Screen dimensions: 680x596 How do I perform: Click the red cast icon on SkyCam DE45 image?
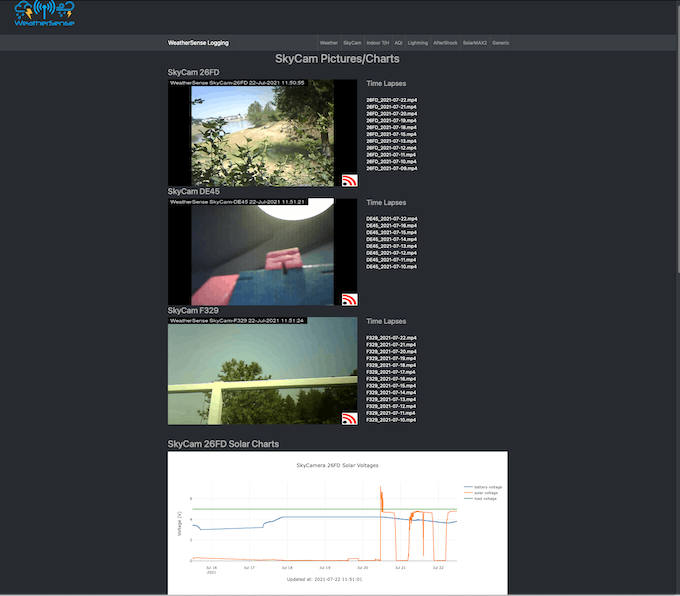point(350,299)
